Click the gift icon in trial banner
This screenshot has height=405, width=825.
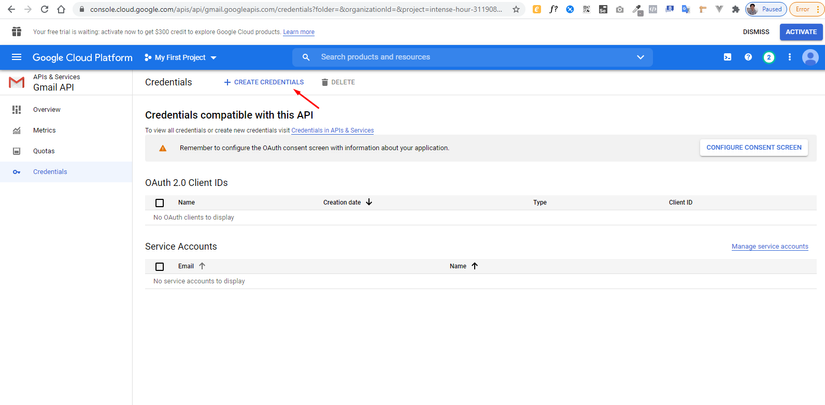(17, 32)
